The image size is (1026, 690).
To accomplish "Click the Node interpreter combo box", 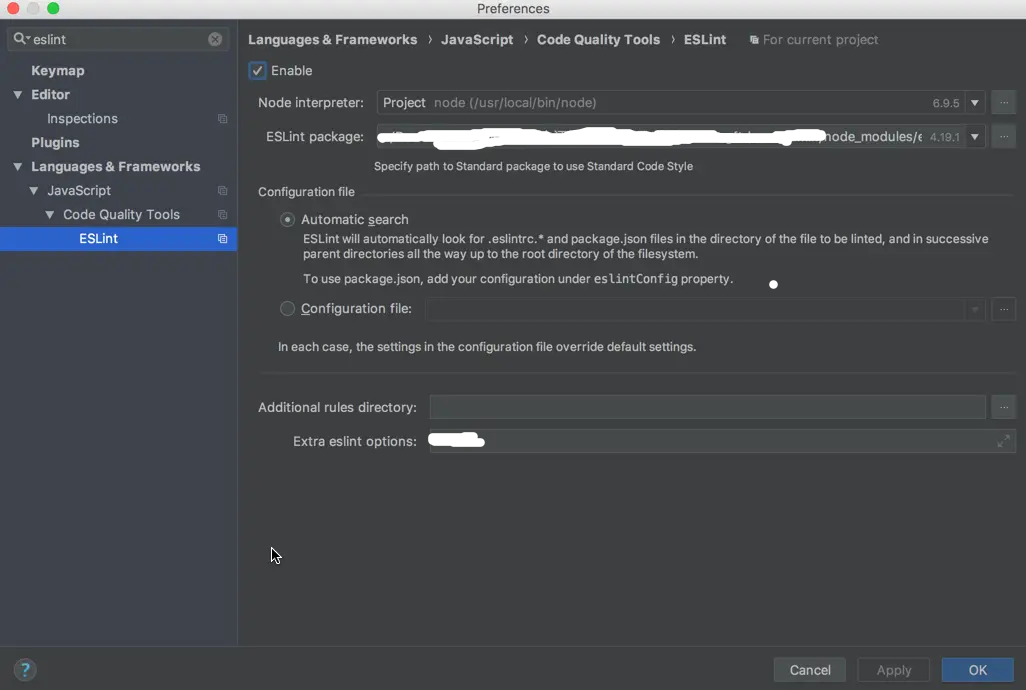I will [681, 103].
